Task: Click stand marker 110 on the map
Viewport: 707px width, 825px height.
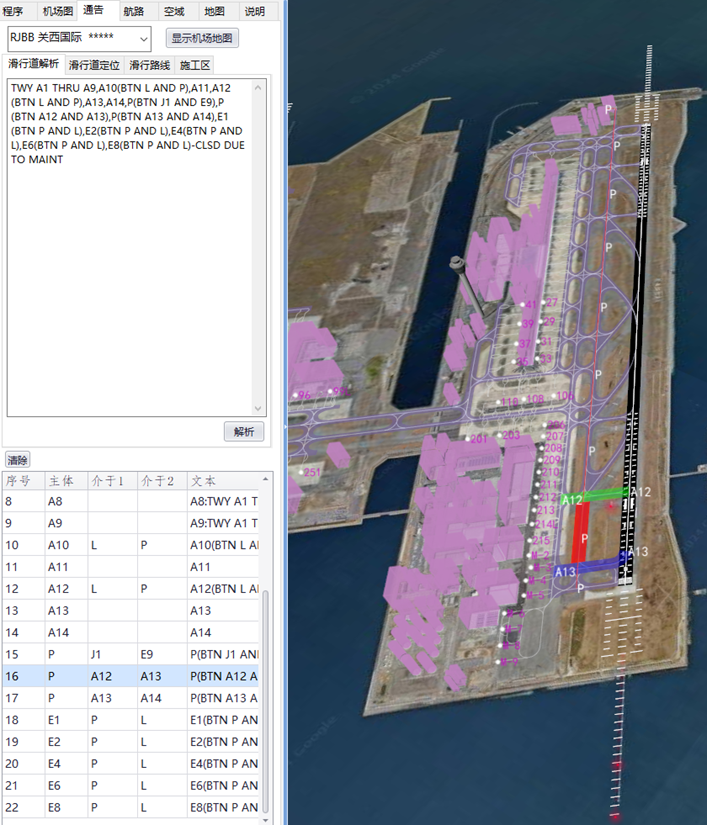Action: click(x=510, y=402)
